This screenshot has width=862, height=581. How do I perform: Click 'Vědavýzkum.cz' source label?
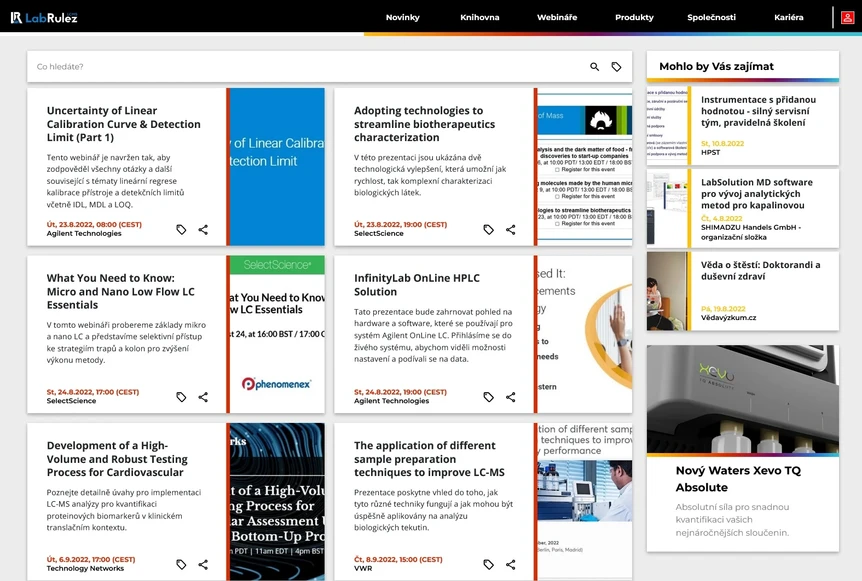tap(728, 318)
